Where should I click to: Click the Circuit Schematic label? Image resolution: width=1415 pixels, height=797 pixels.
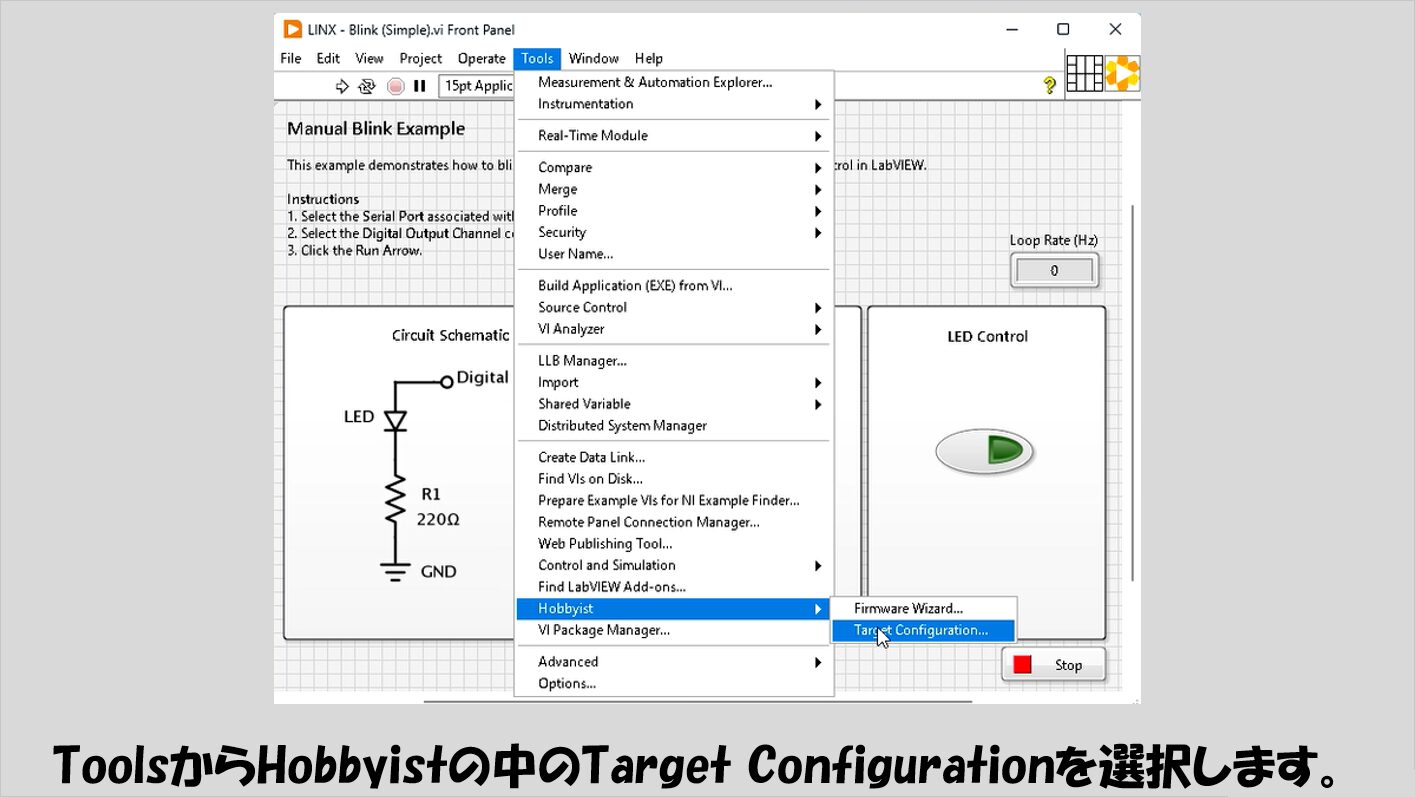pos(450,336)
